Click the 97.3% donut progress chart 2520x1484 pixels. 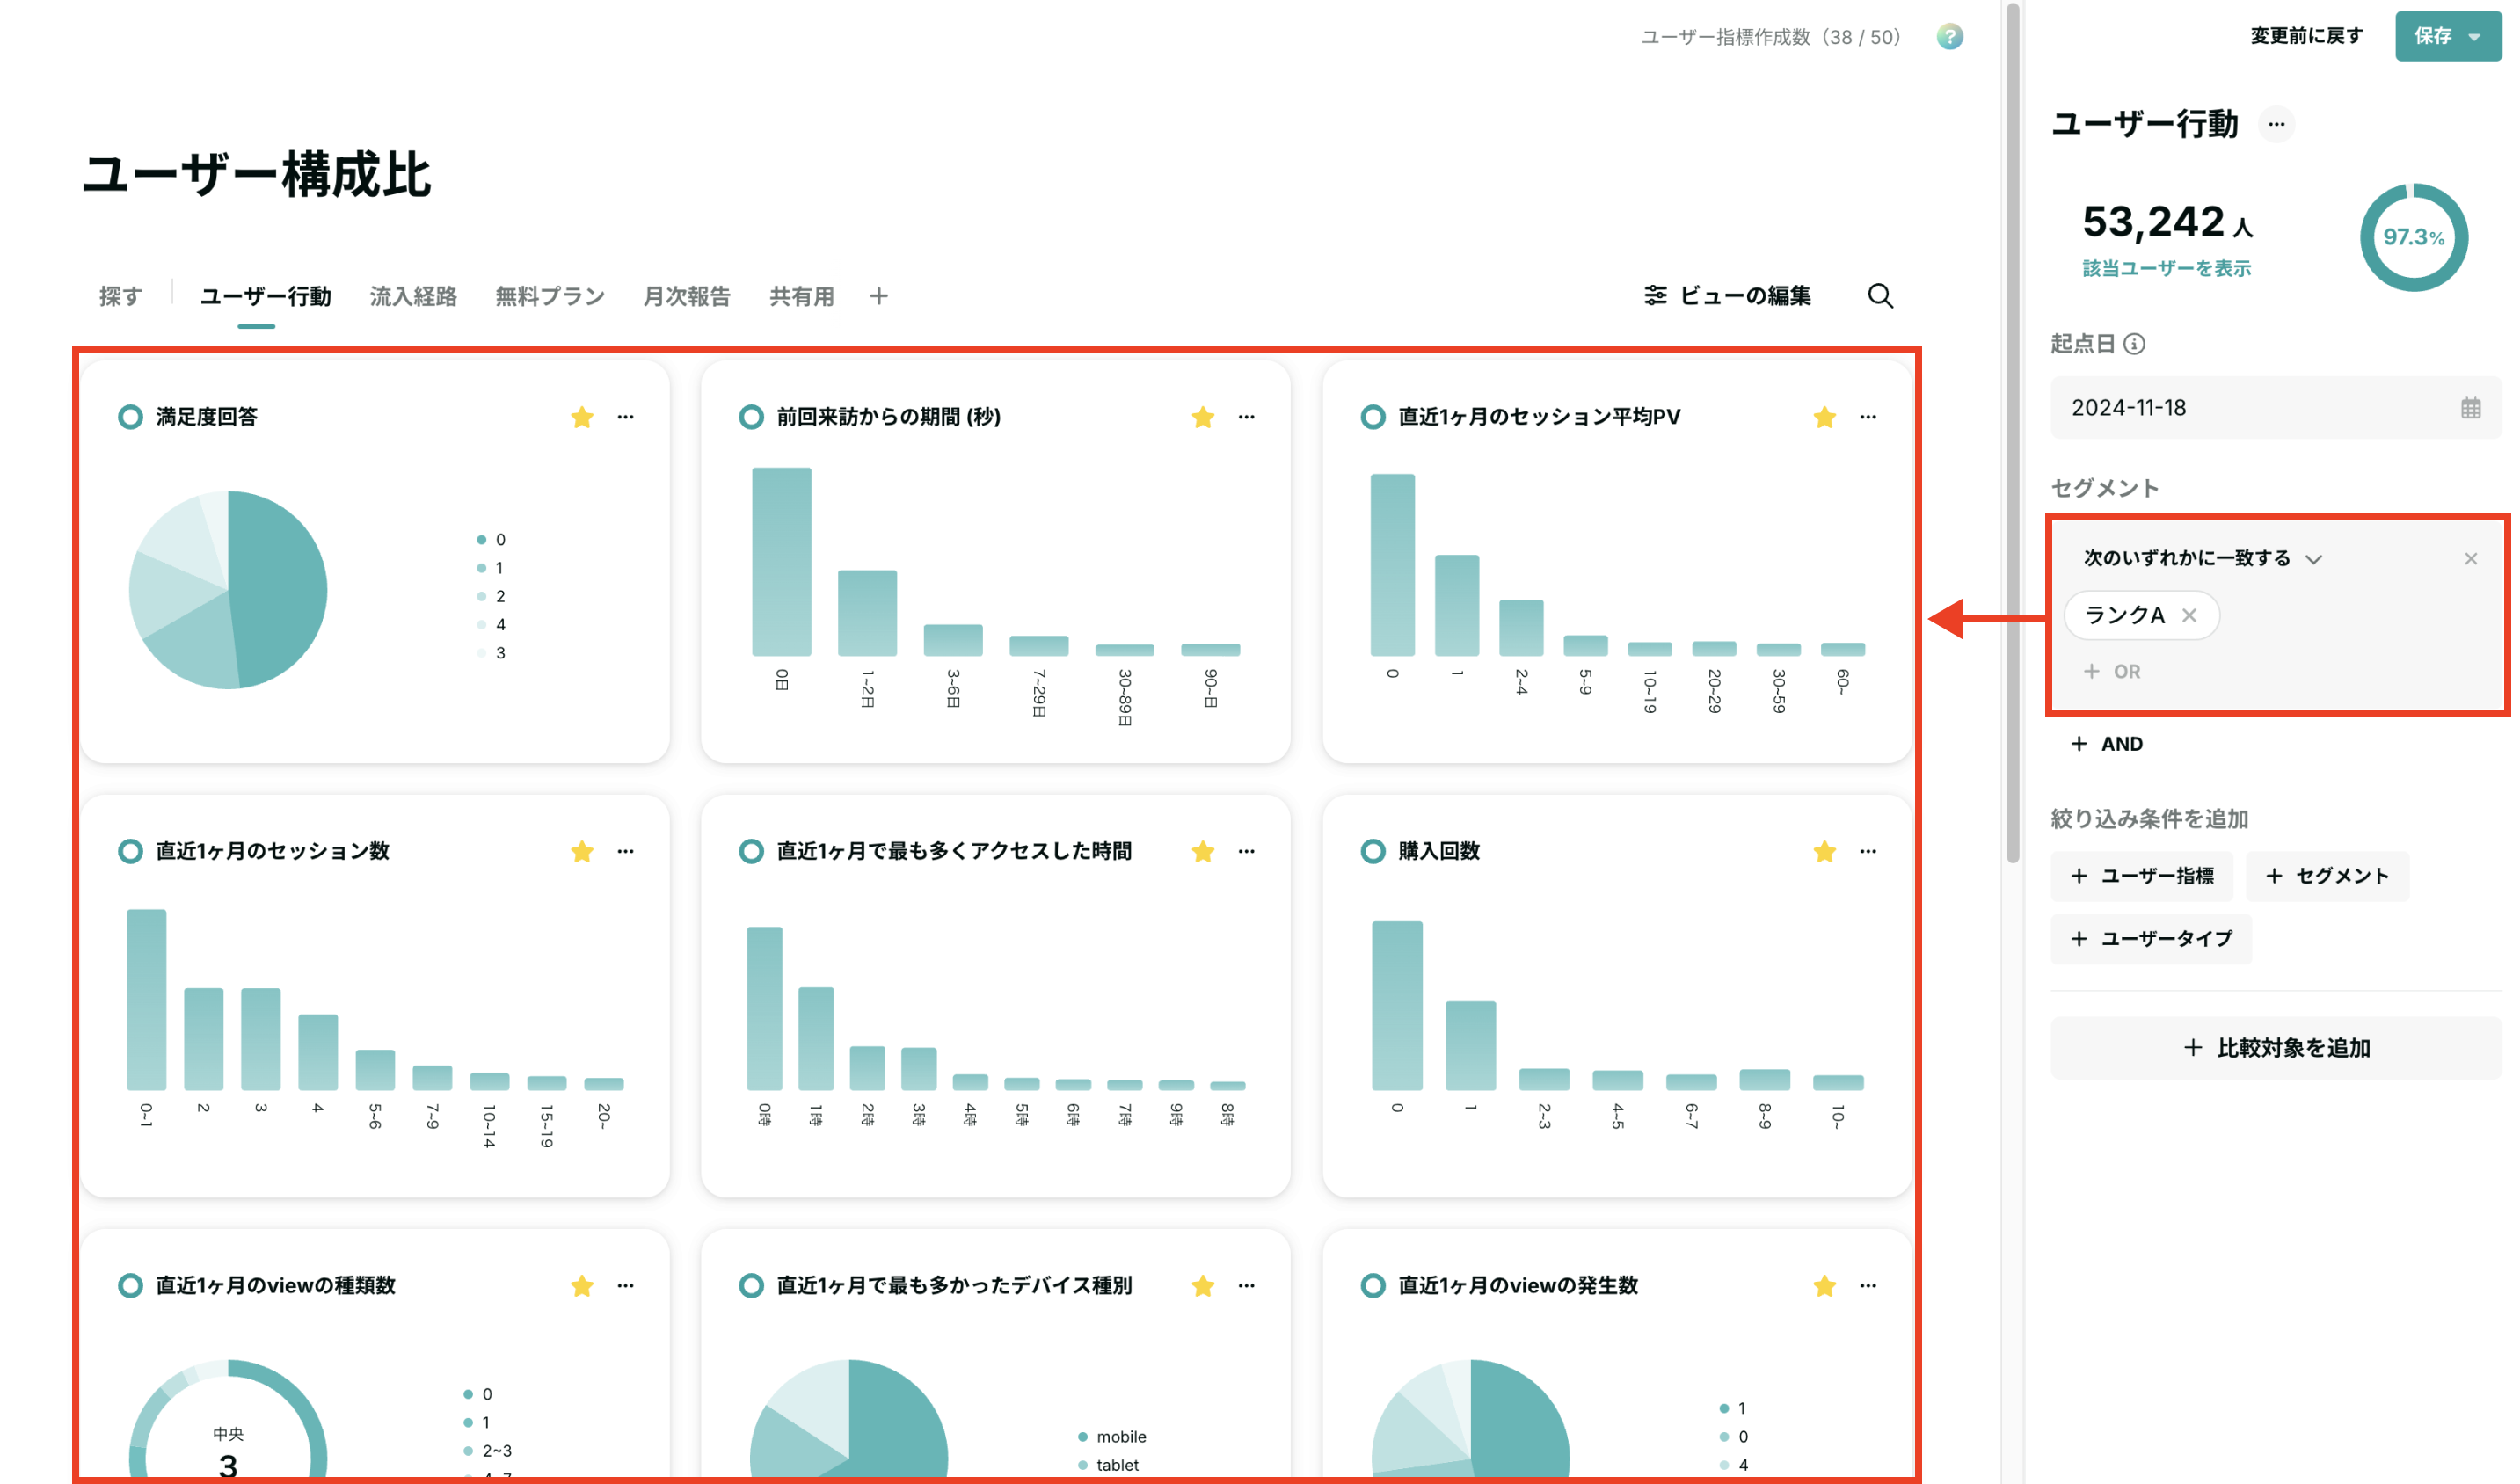point(2413,237)
